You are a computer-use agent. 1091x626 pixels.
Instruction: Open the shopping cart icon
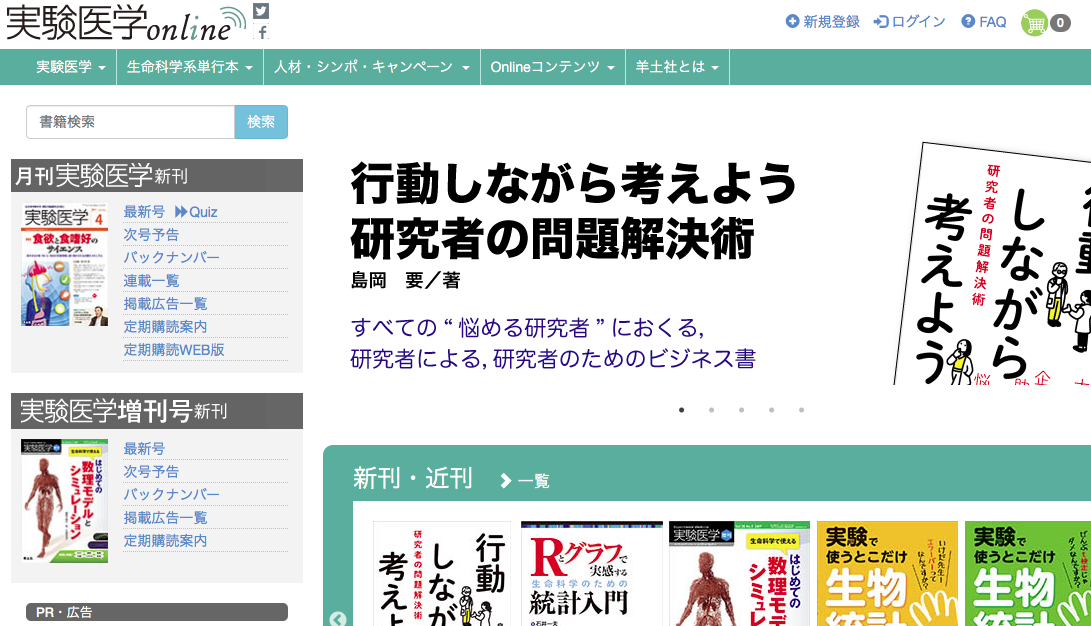1035,22
